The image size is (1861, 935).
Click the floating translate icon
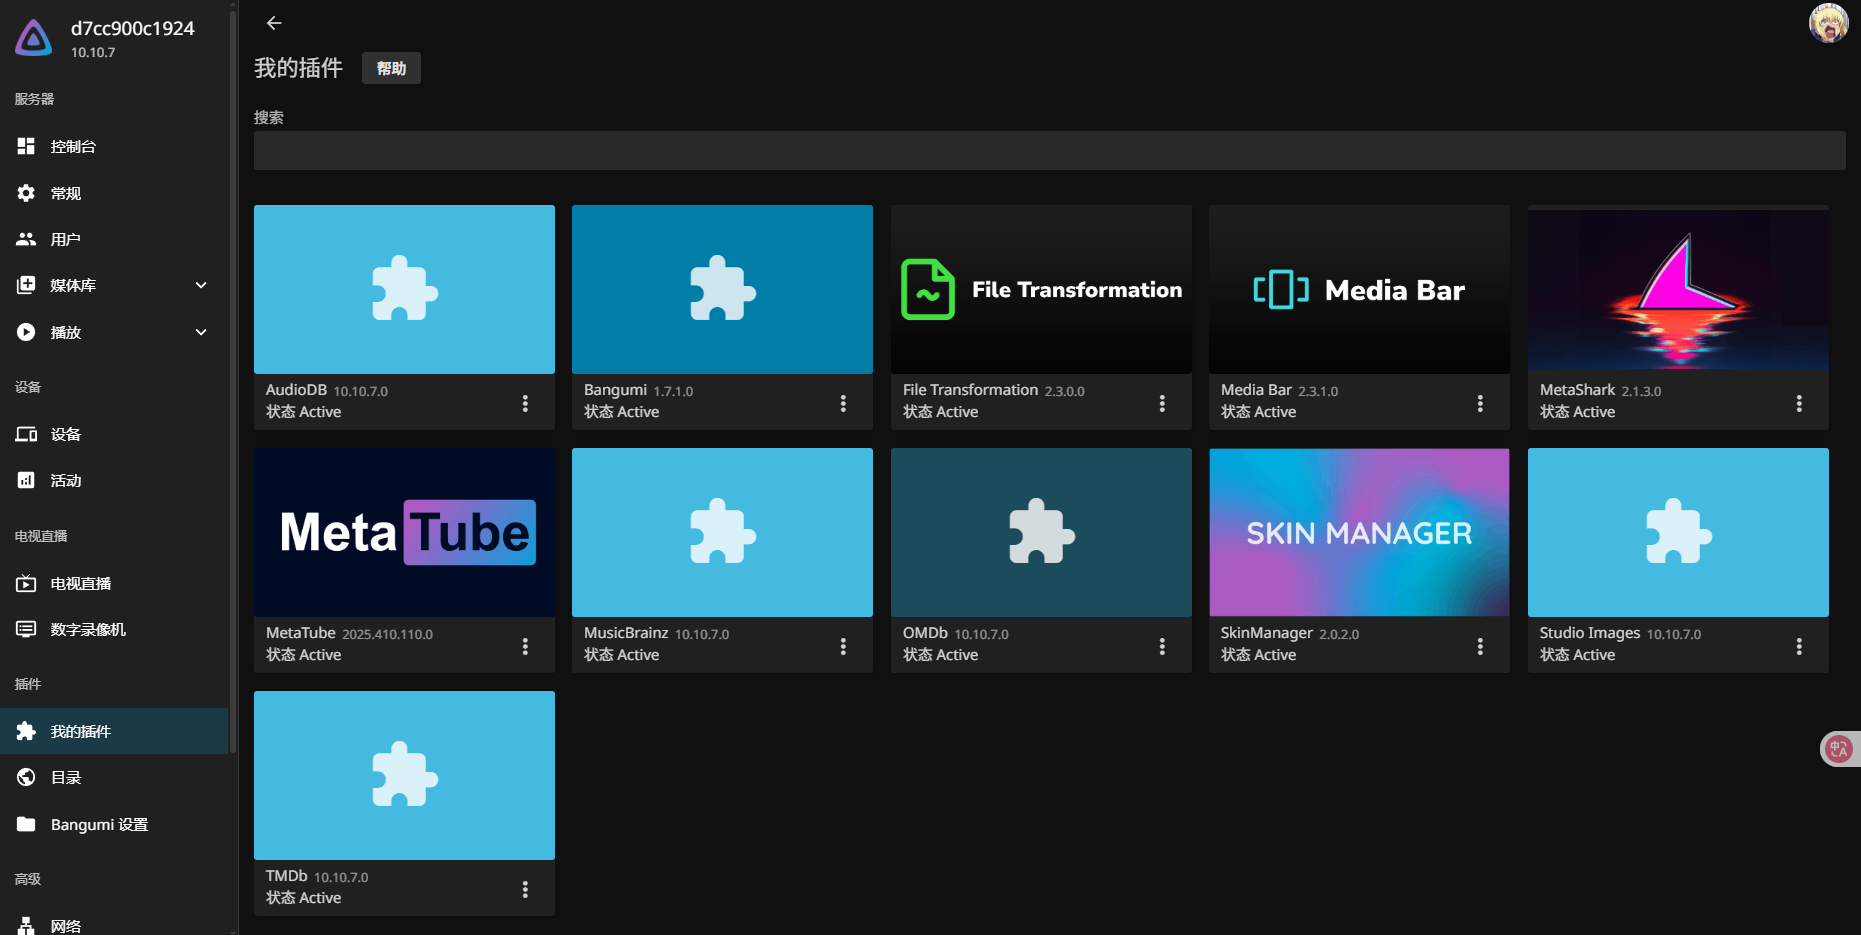[x=1838, y=749]
